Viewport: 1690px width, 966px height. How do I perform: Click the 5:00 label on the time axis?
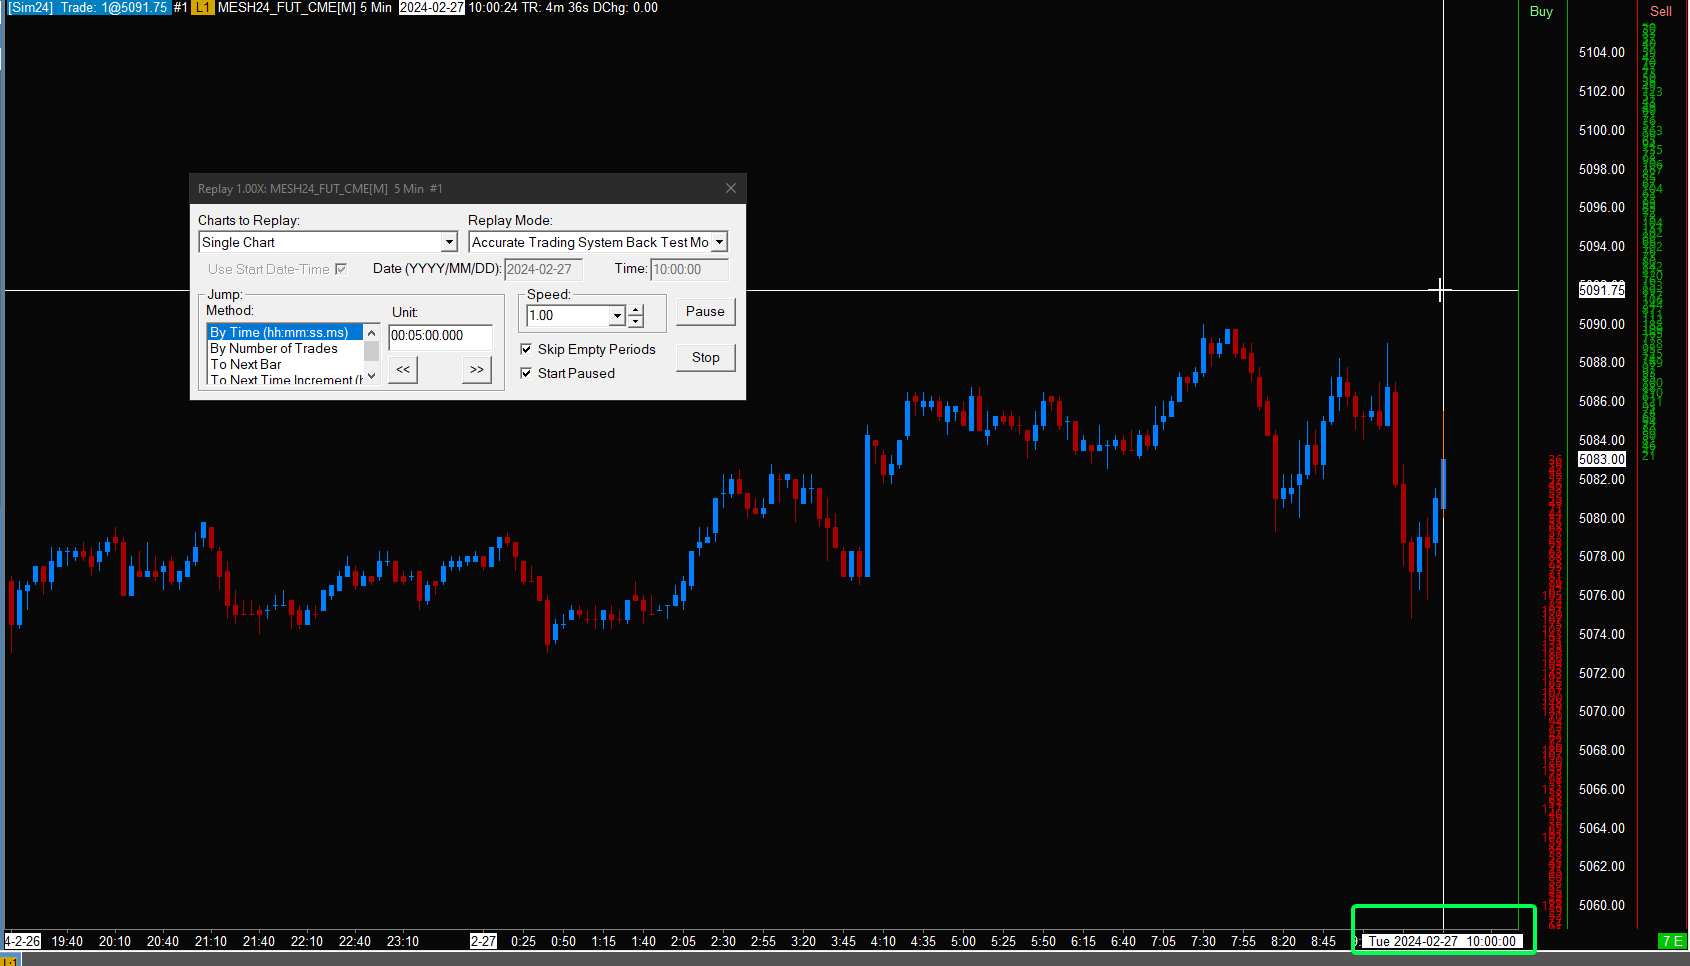(x=963, y=941)
